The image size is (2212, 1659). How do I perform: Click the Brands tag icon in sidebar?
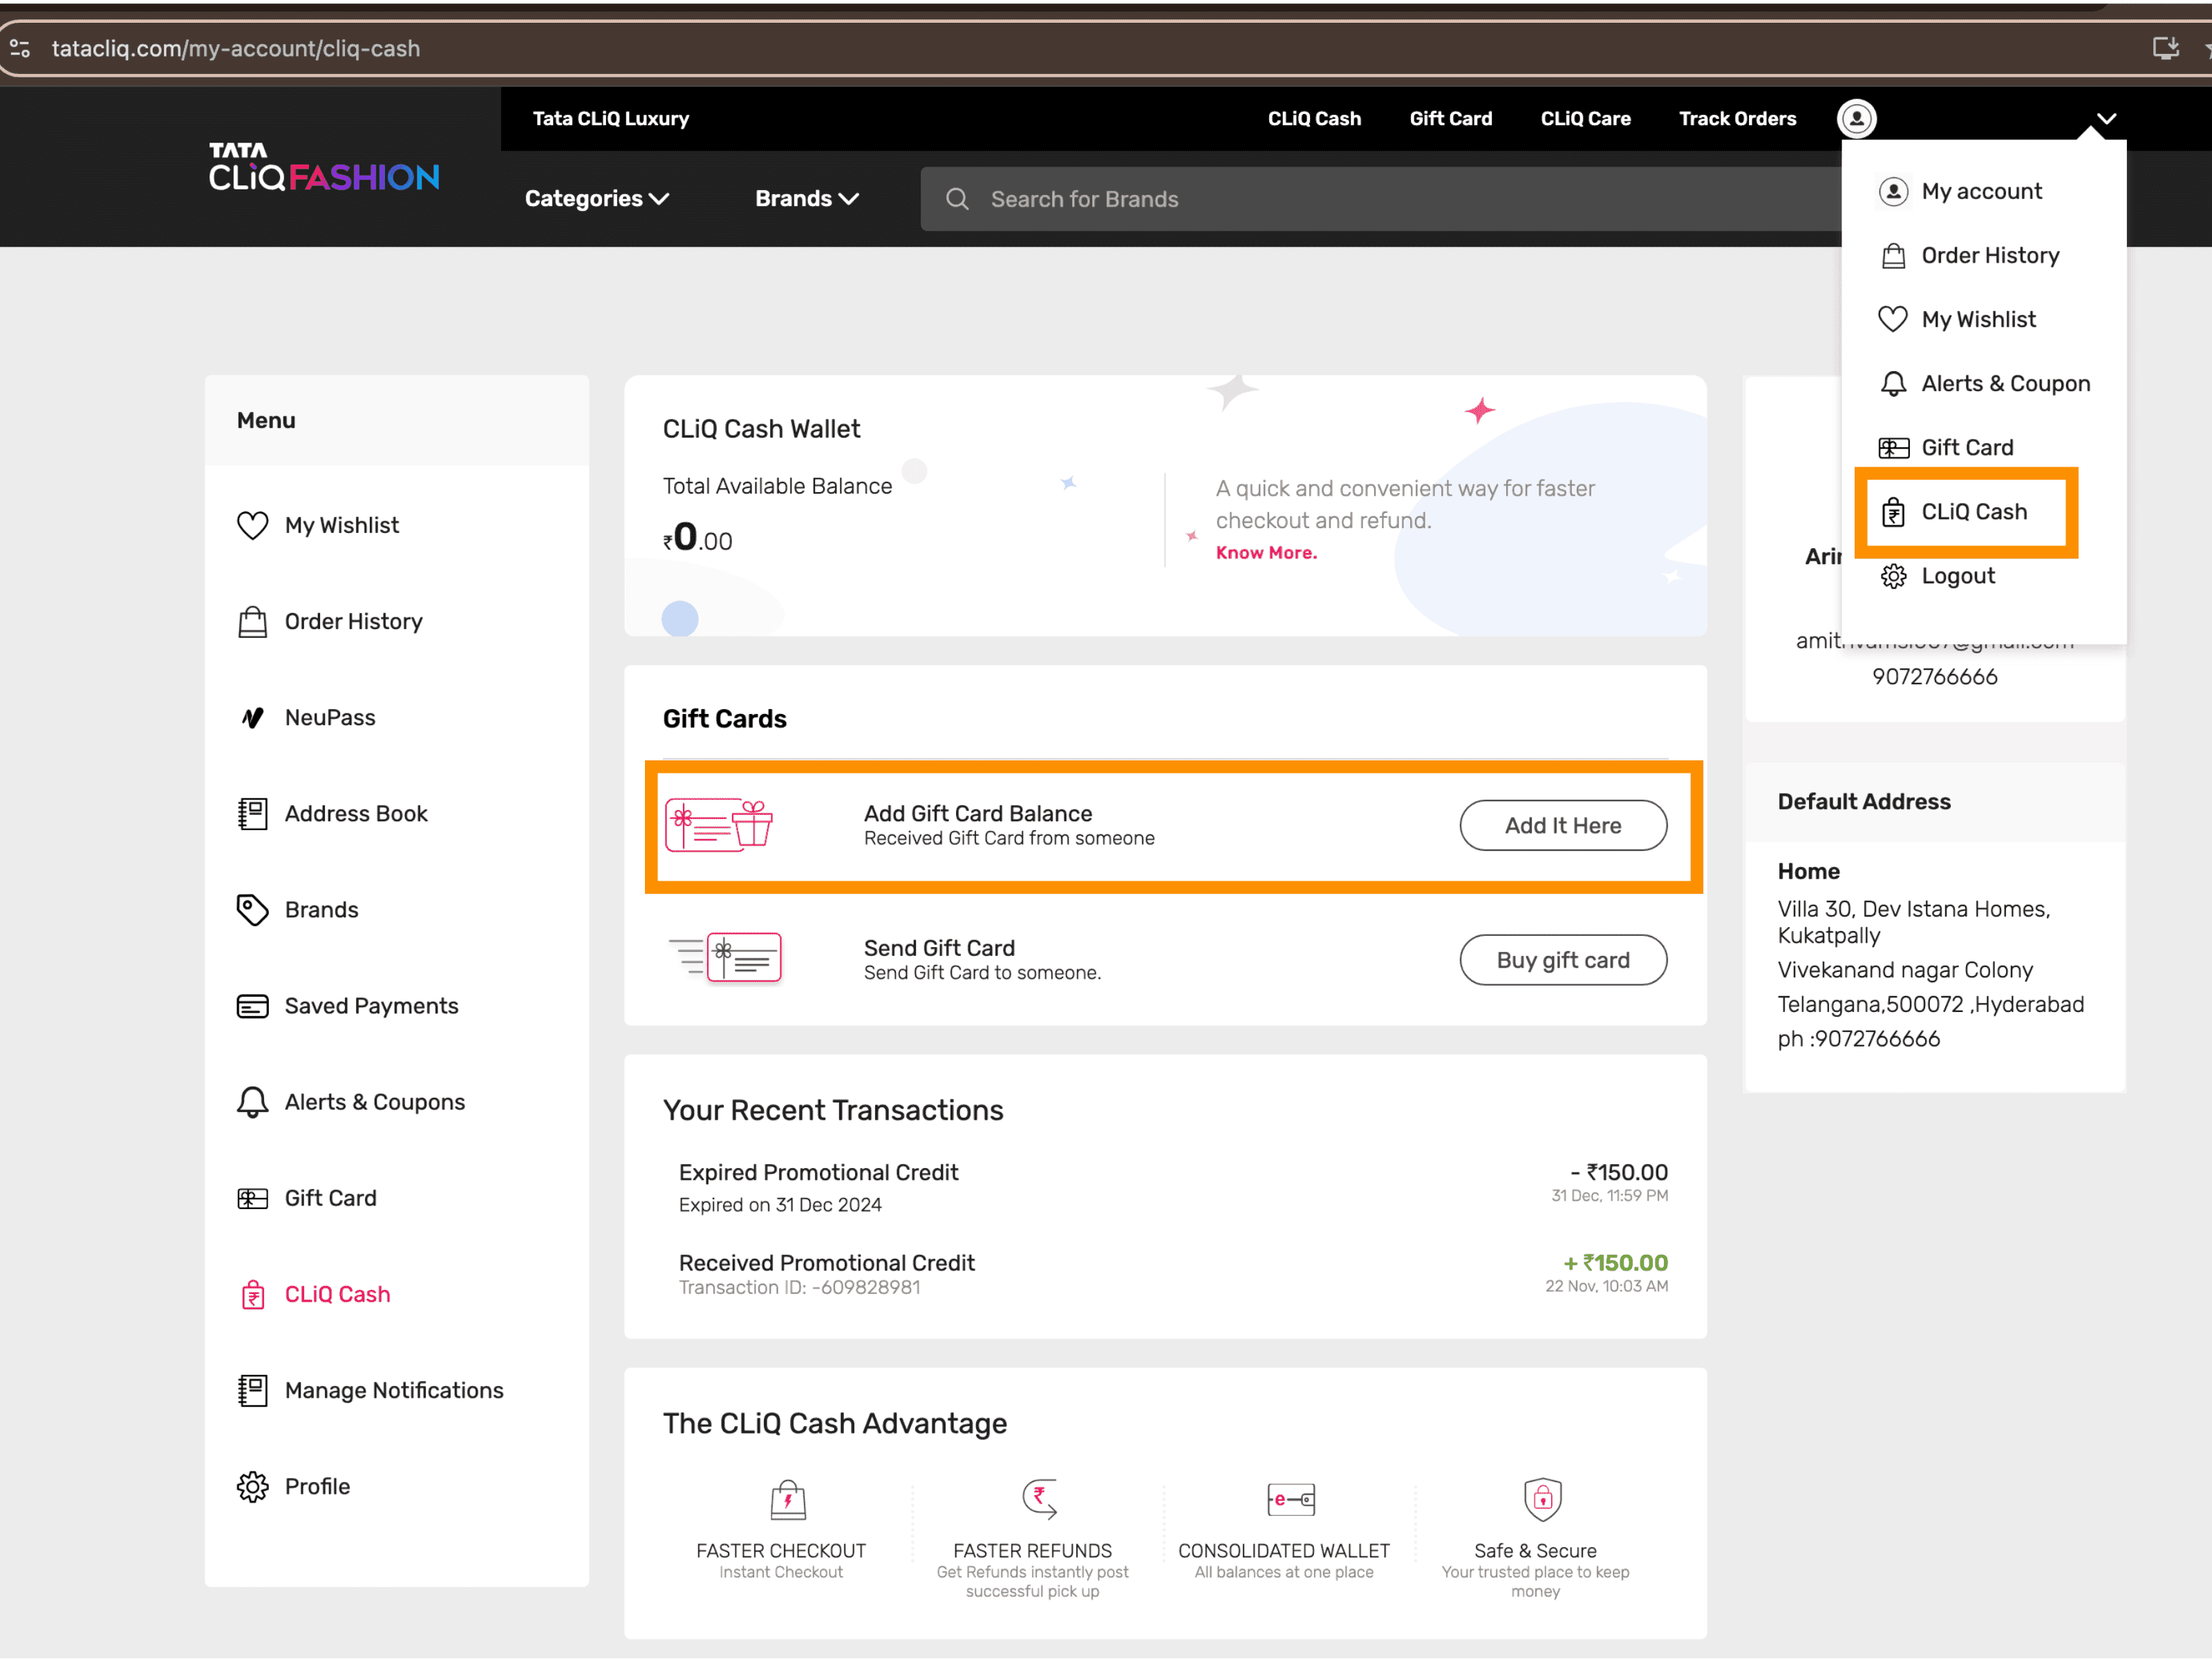[x=252, y=910]
